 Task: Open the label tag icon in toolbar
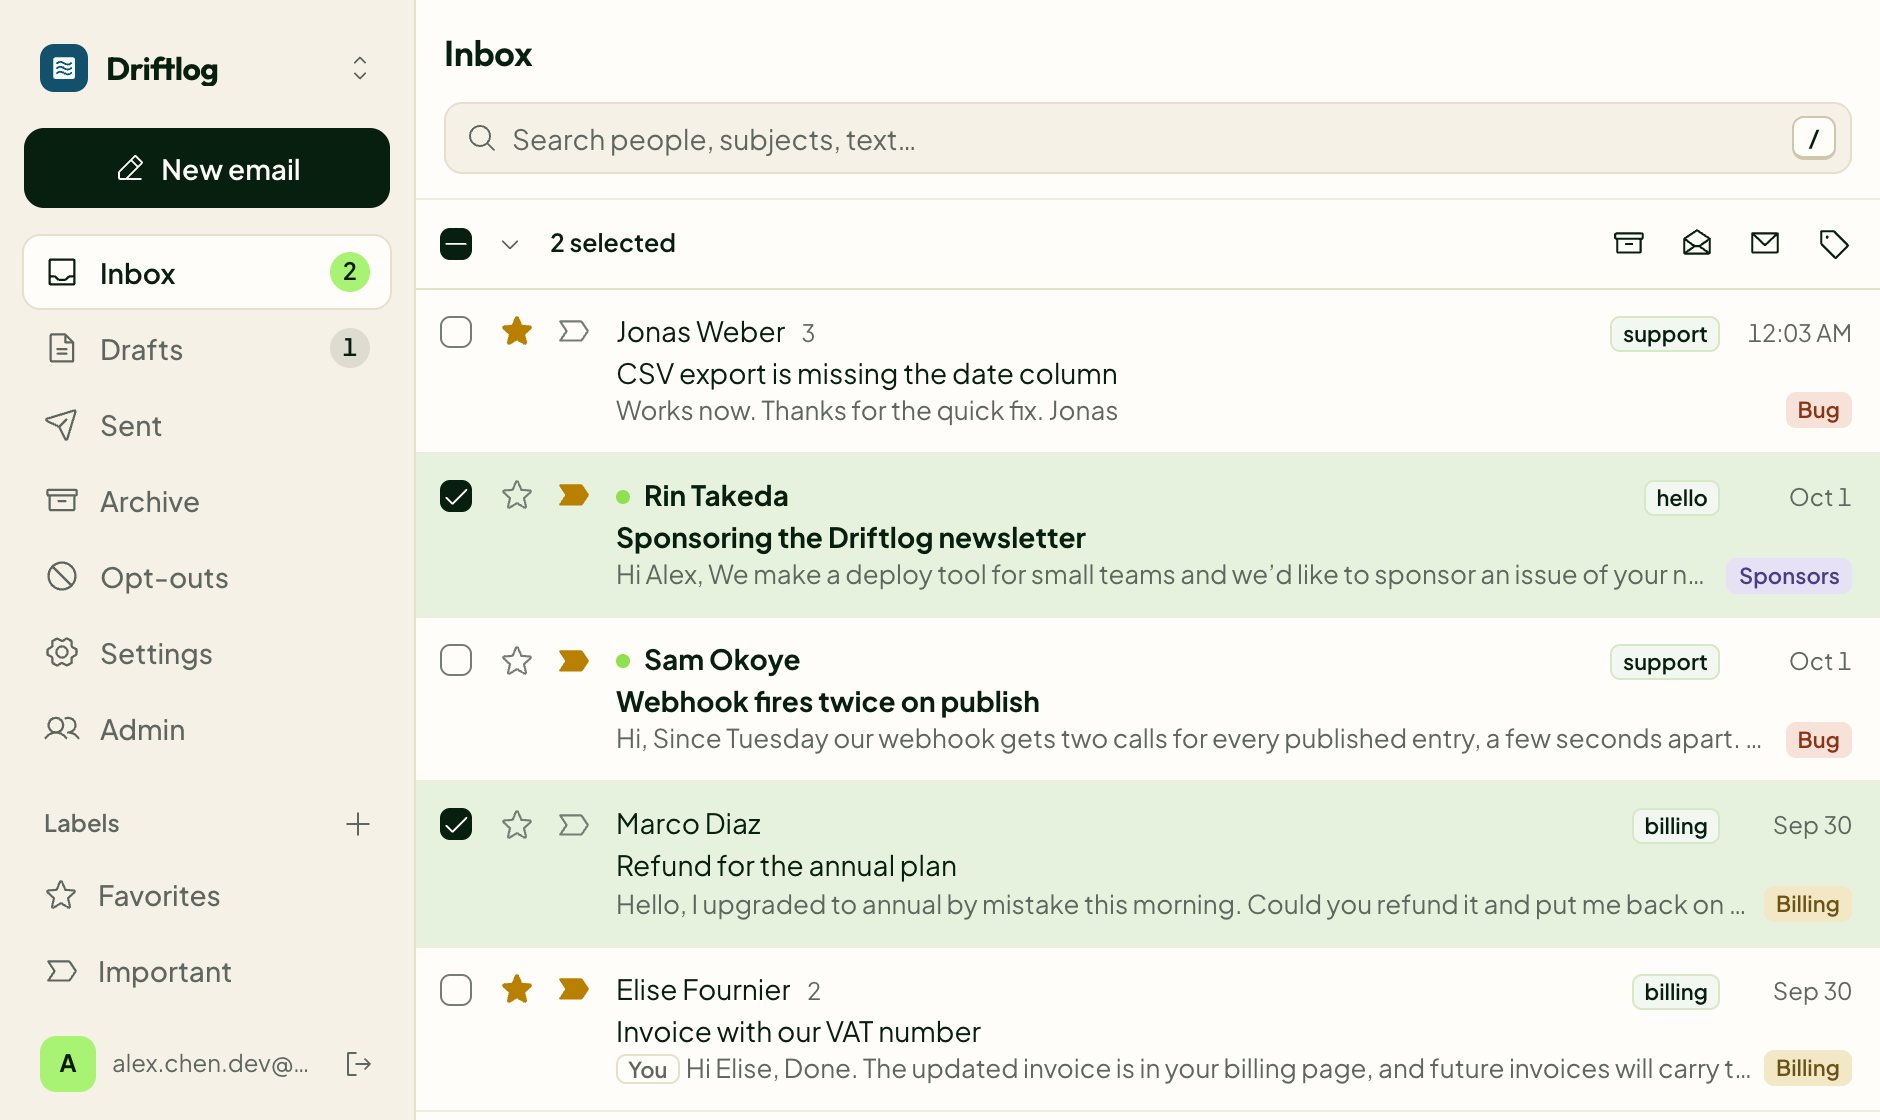click(1833, 243)
